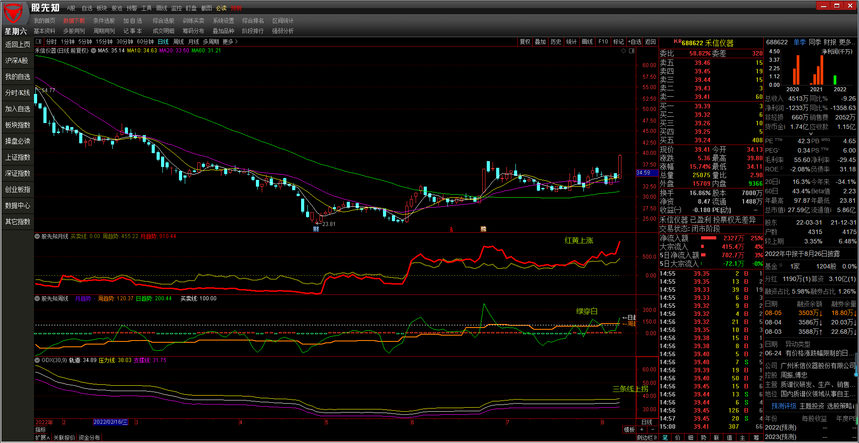Click 模板 button at chart bottom
This screenshot has height=443, width=859.
(629, 430)
